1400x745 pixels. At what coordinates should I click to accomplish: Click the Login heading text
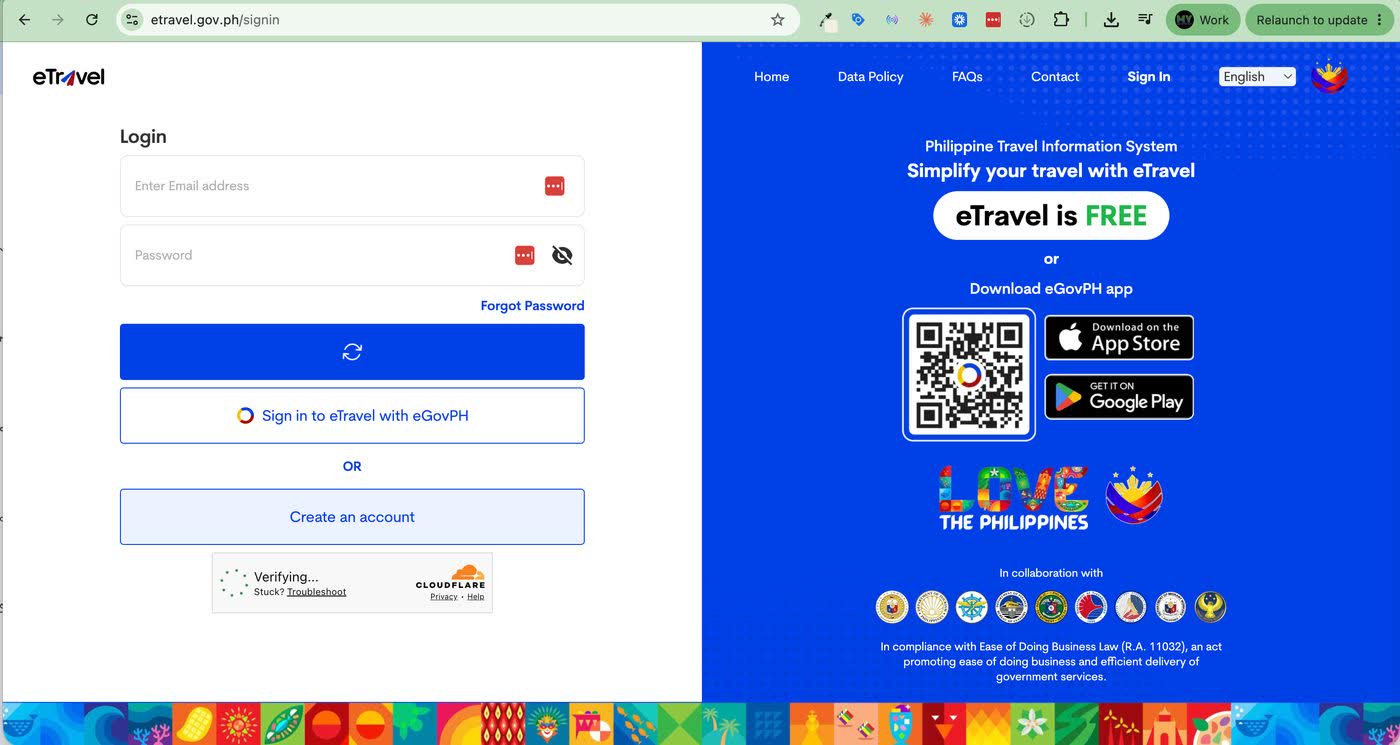point(143,137)
